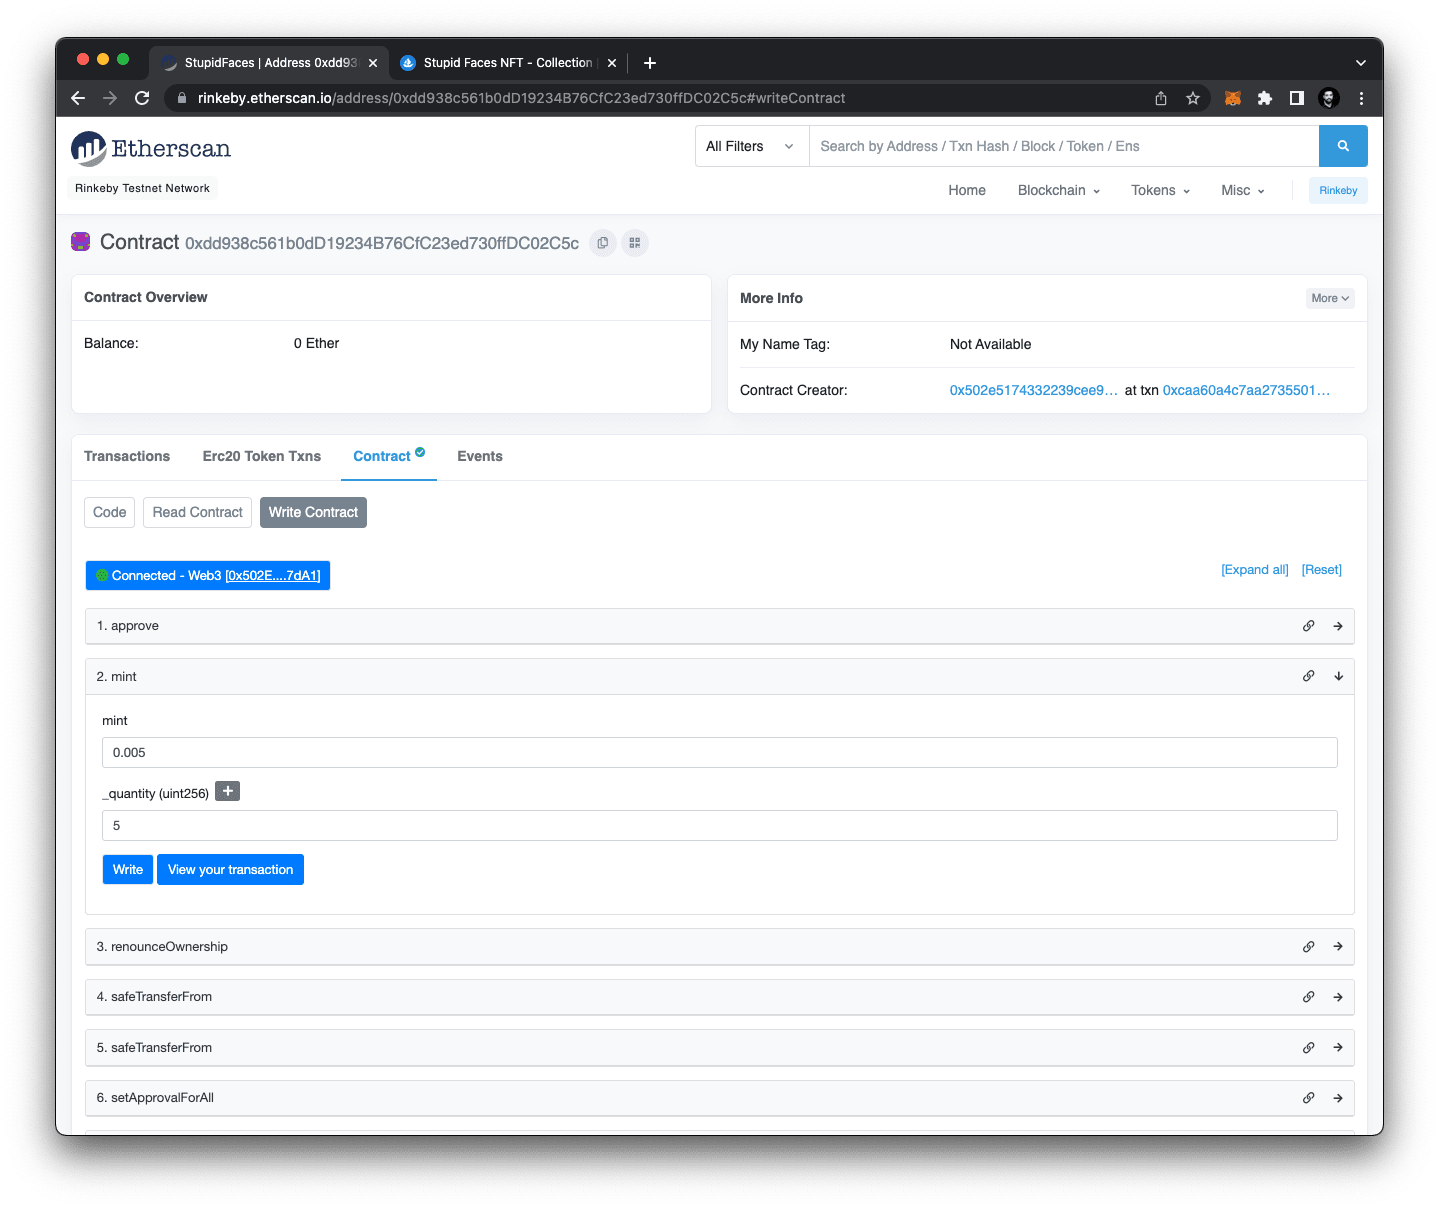Viewport: 1439px width, 1209px height.
Task: Open the contract creator address link
Action: pos(1034,390)
